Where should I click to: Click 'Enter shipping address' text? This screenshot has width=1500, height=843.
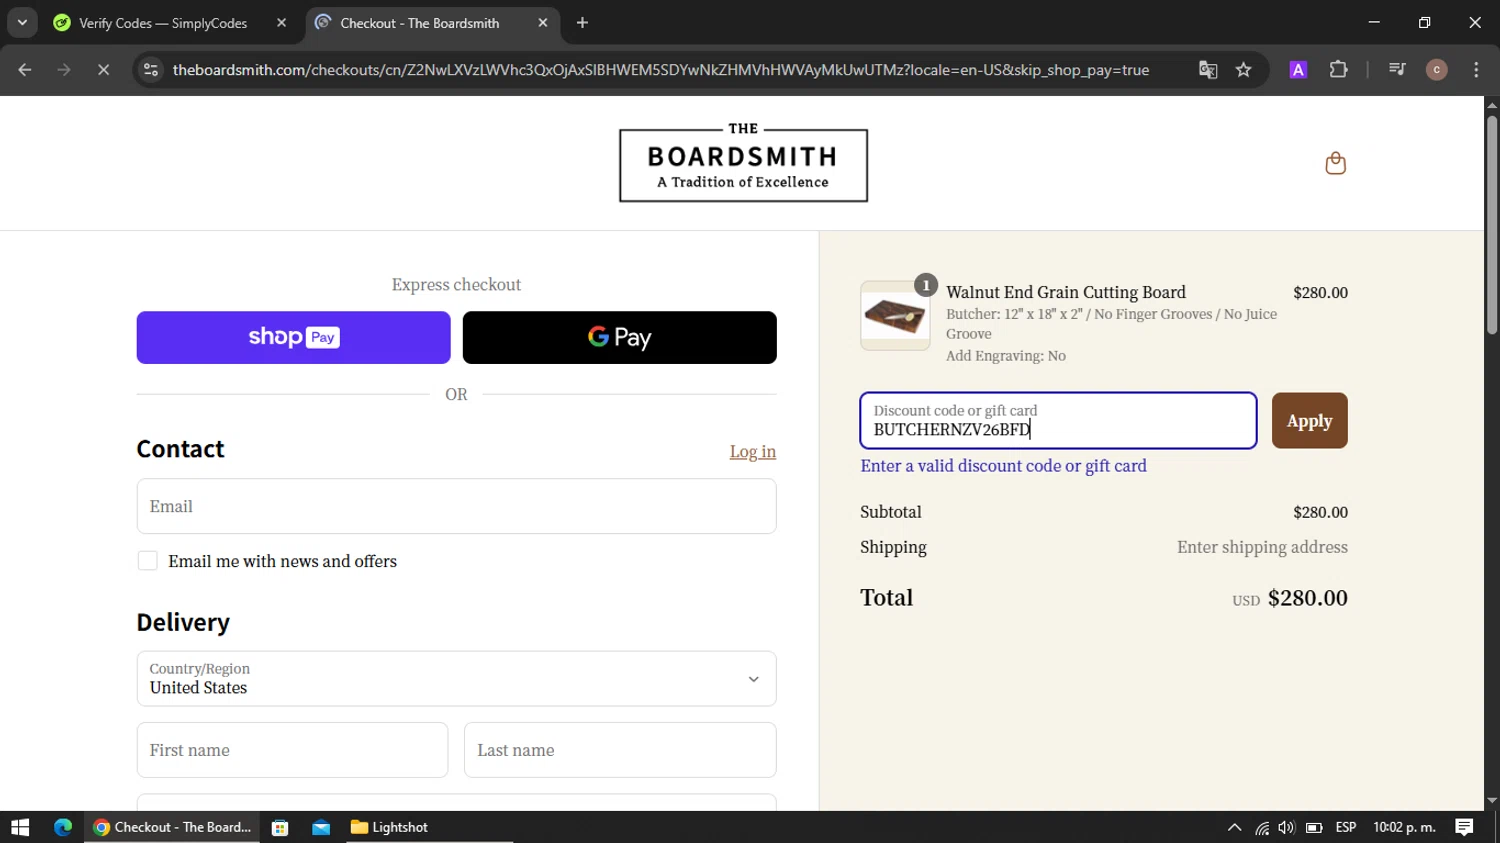1262,547
